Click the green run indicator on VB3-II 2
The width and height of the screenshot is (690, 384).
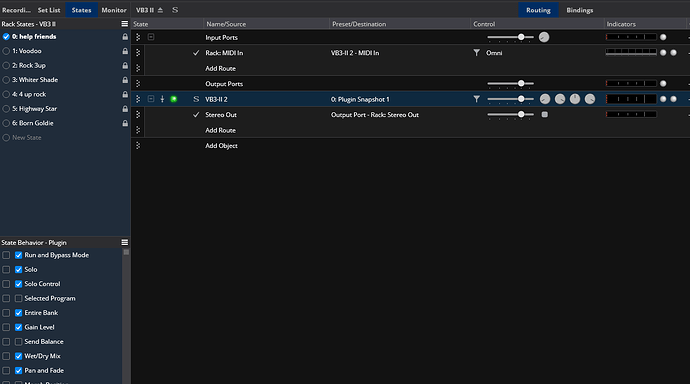tap(174, 99)
